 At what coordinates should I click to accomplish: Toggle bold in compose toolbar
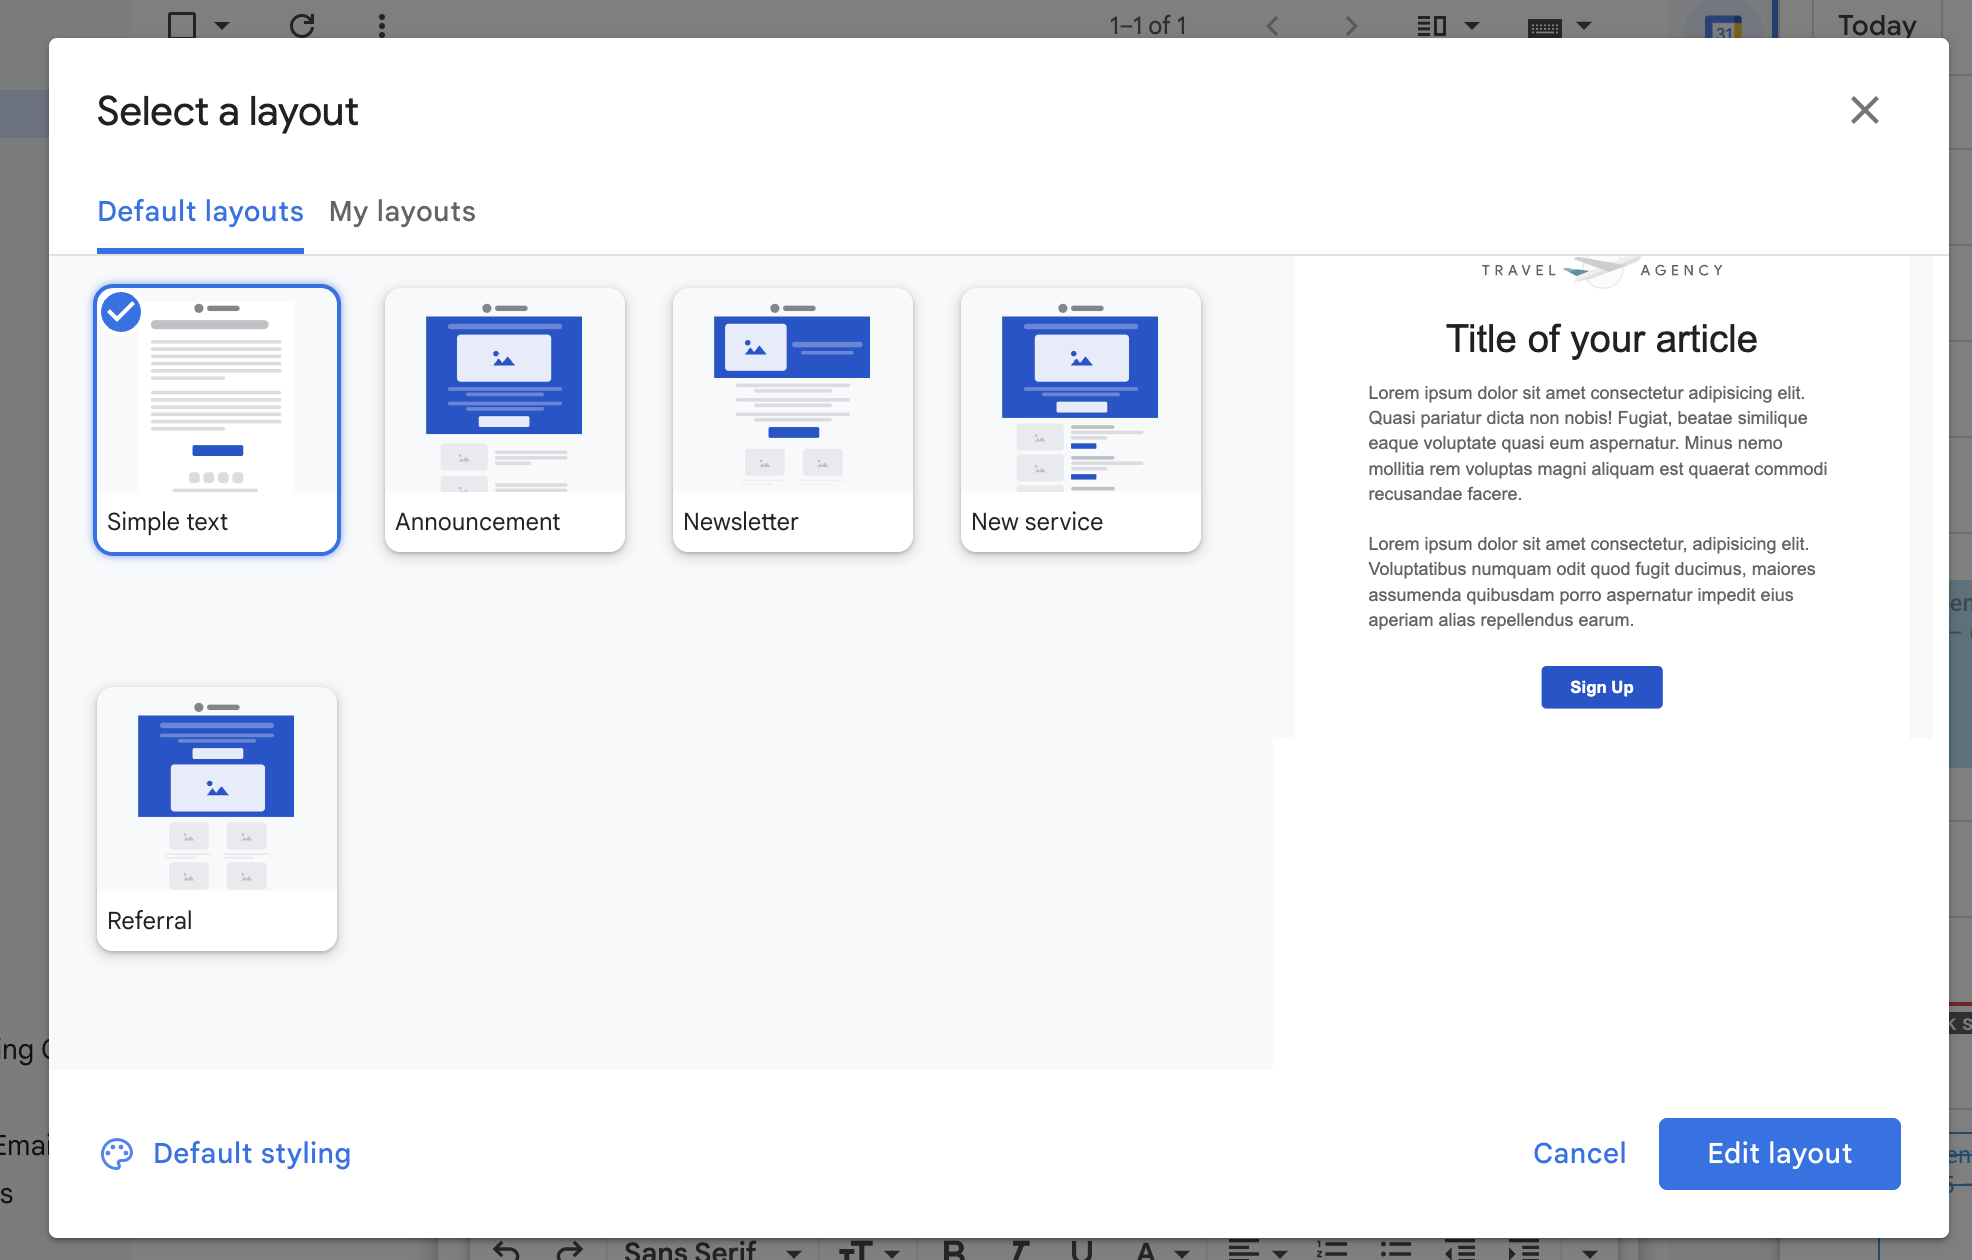click(x=954, y=1250)
